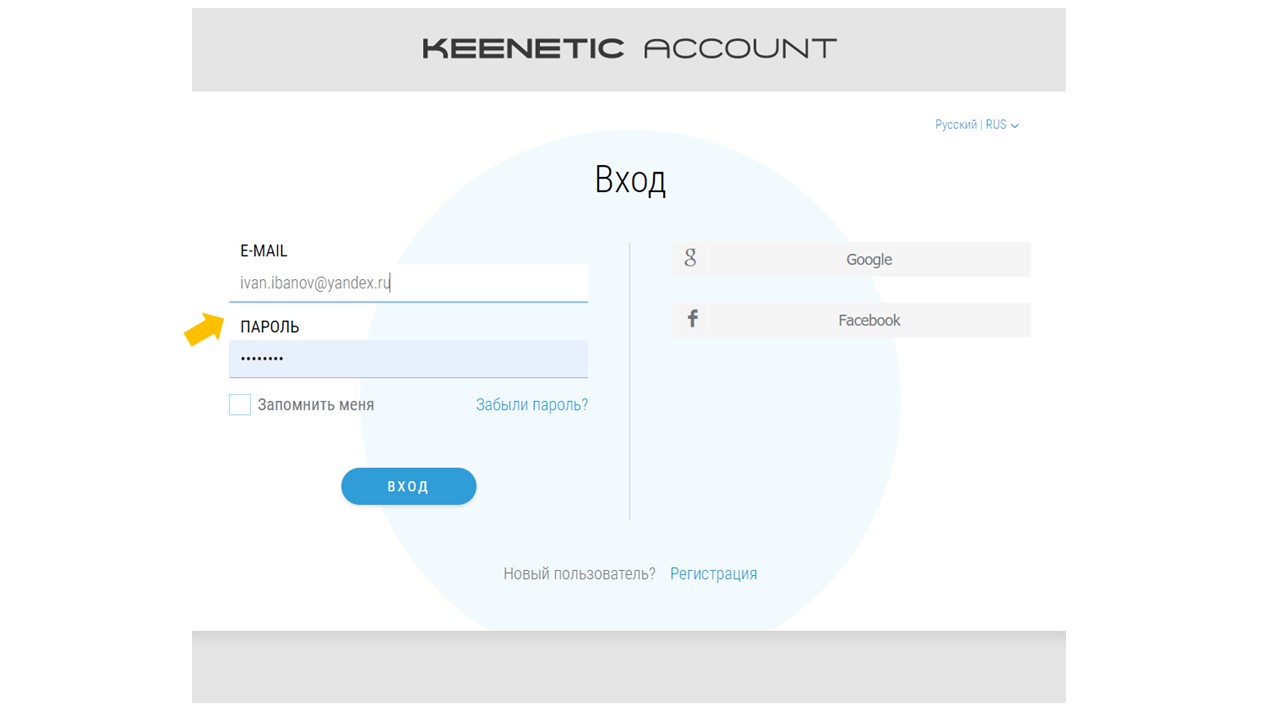The height and width of the screenshot is (720, 1280).
Task: Click the E-MAIL field label
Action: [x=264, y=251]
